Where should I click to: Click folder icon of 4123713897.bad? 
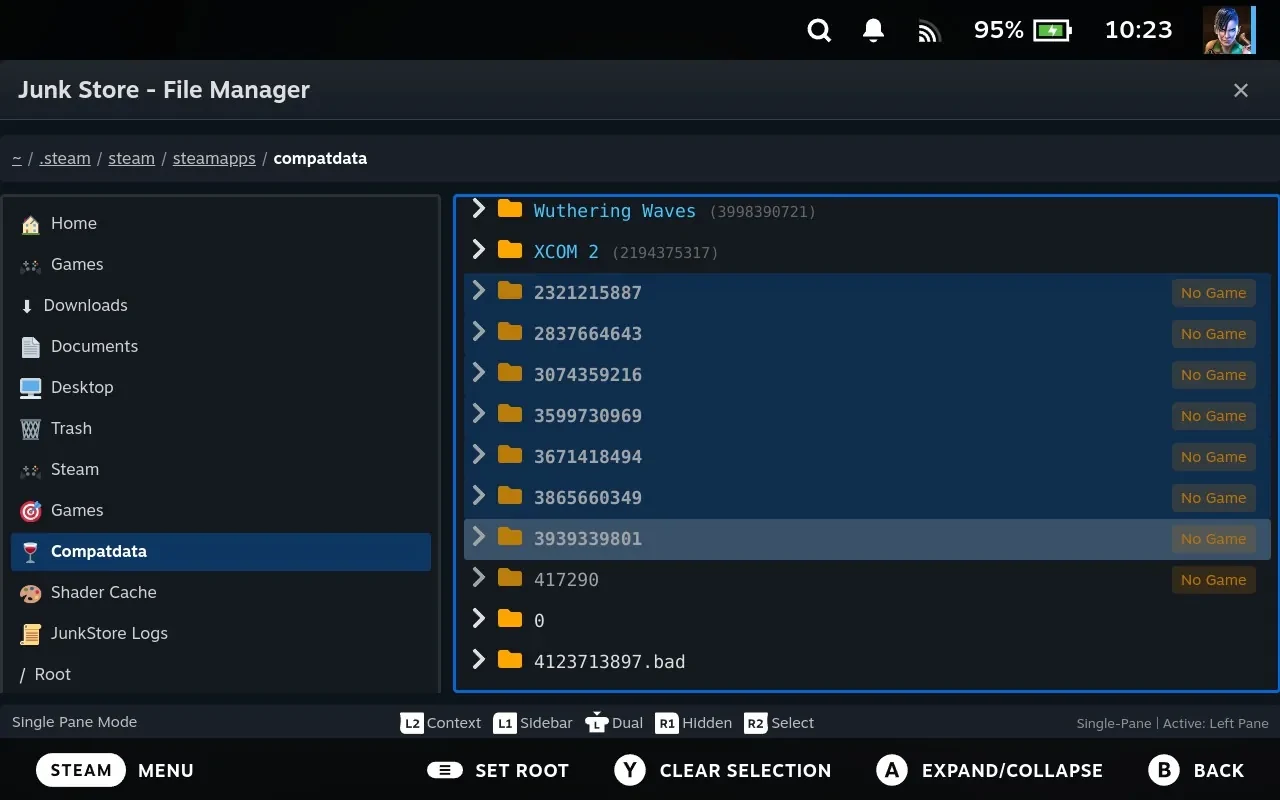coord(510,659)
